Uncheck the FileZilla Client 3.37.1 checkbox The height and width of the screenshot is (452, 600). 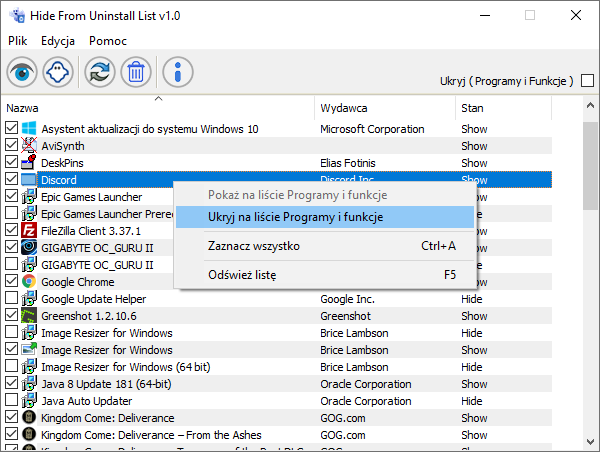click(x=11, y=230)
